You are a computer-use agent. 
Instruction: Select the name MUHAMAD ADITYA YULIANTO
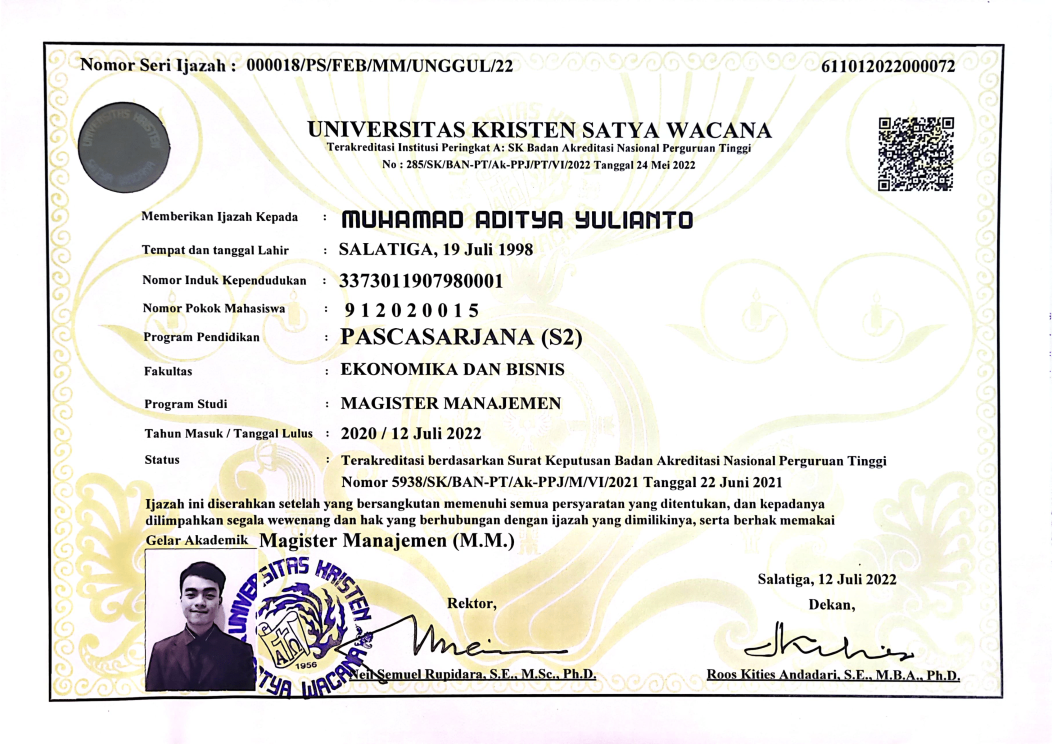[517, 220]
